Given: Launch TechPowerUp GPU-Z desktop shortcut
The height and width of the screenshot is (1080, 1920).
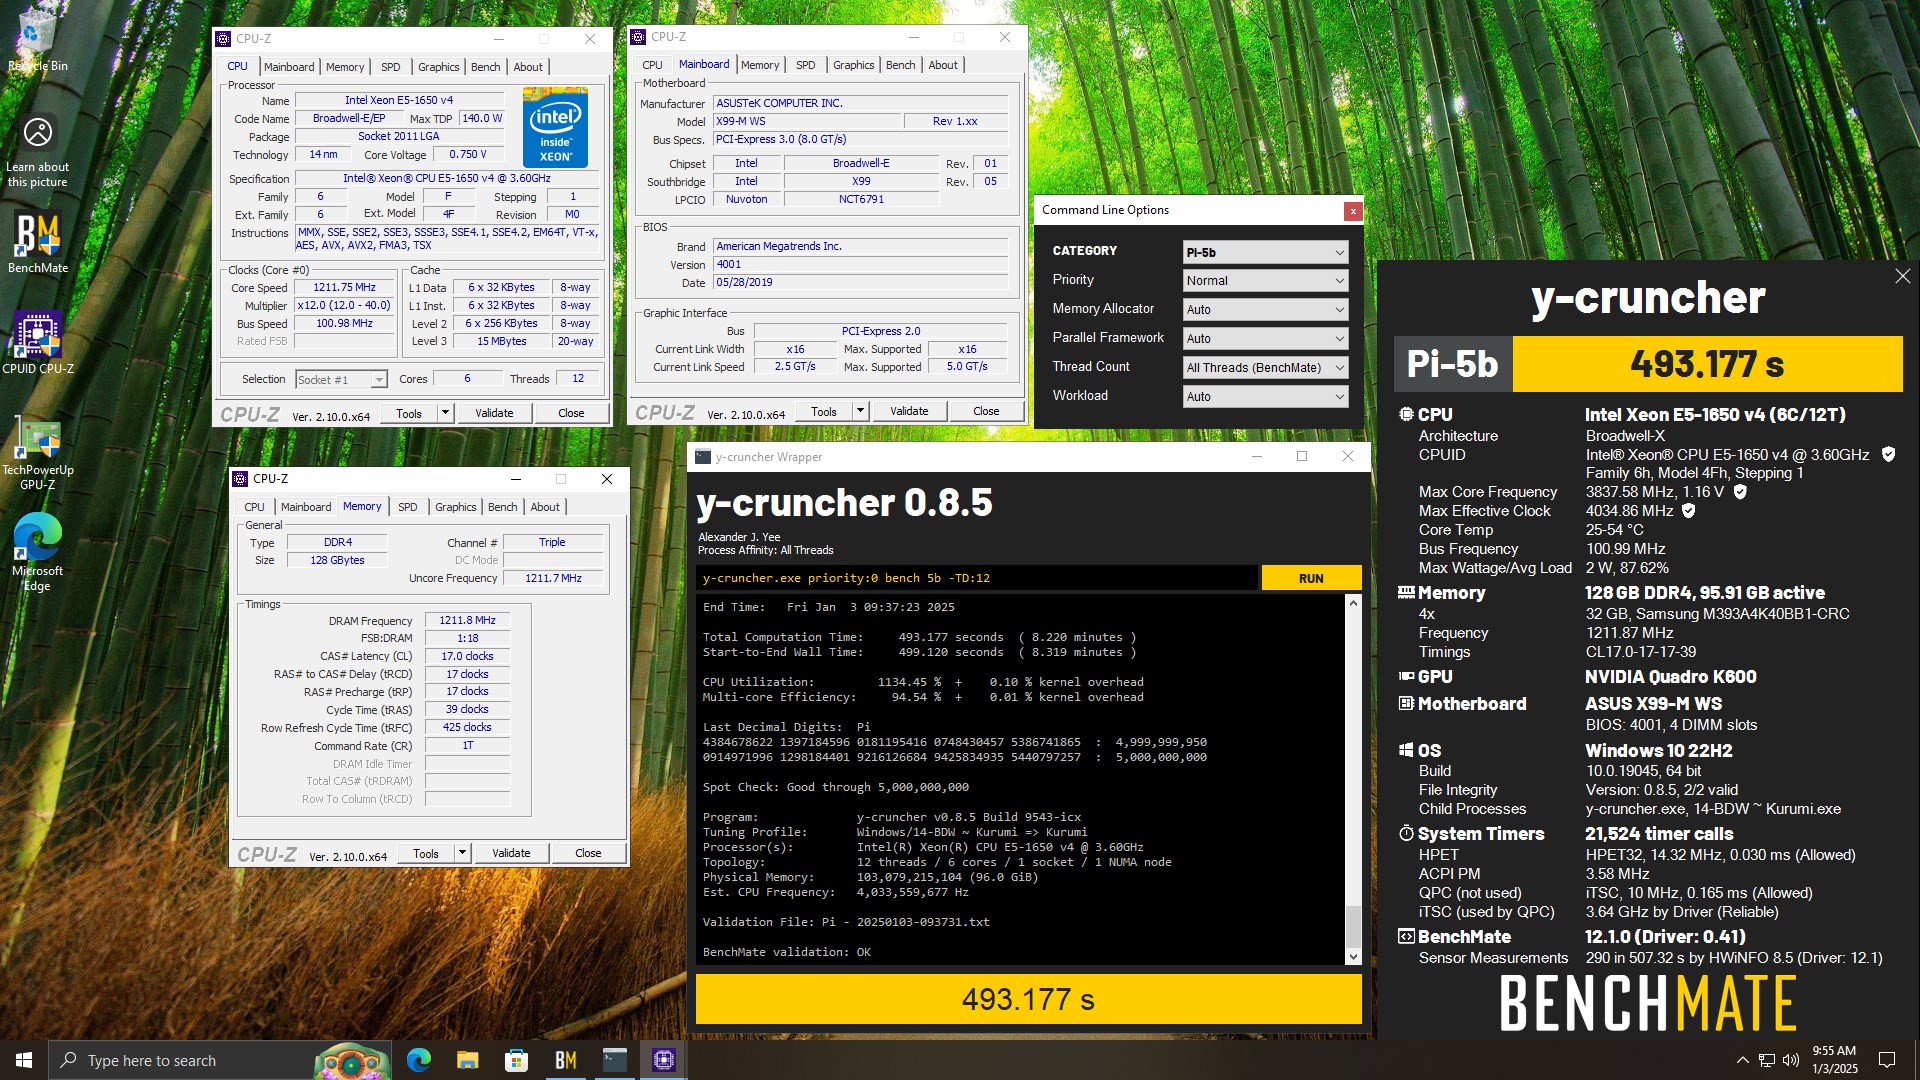Looking at the screenshot, I should (x=37, y=453).
